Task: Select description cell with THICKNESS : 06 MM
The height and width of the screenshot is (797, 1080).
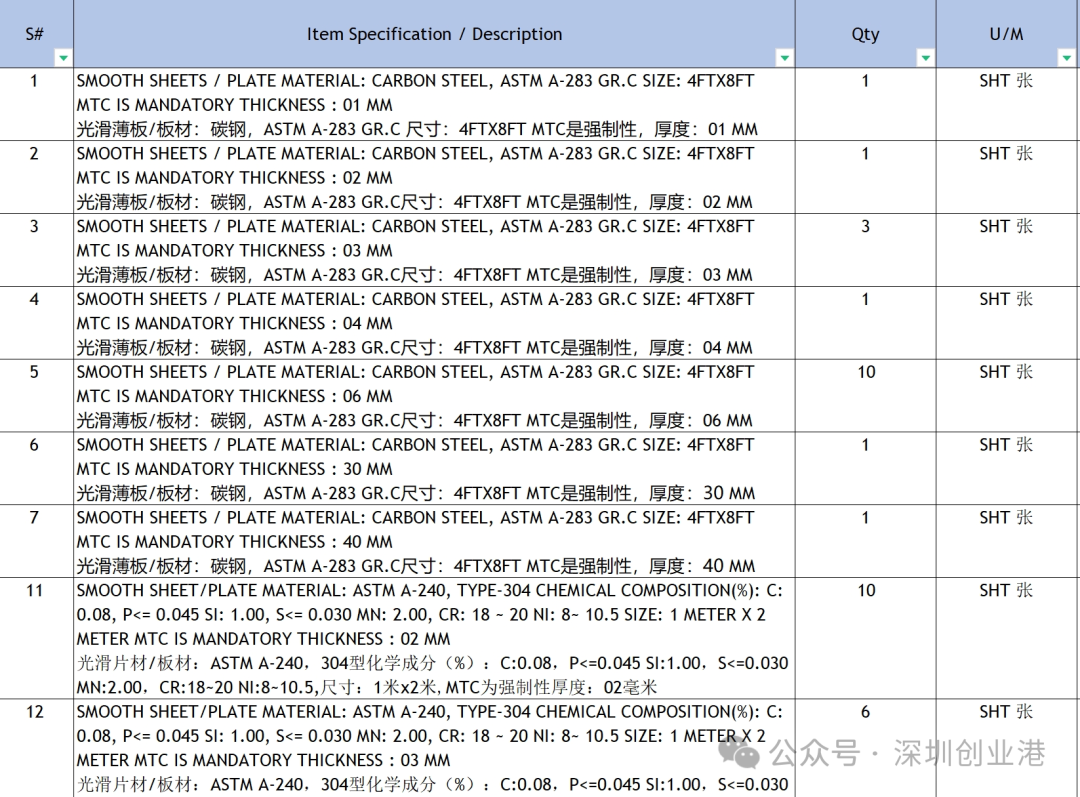Action: coord(434,395)
